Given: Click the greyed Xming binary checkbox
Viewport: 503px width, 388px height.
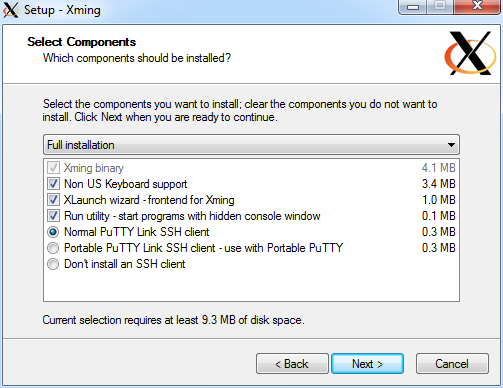Looking at the screenshot, I should coord(53,168).
